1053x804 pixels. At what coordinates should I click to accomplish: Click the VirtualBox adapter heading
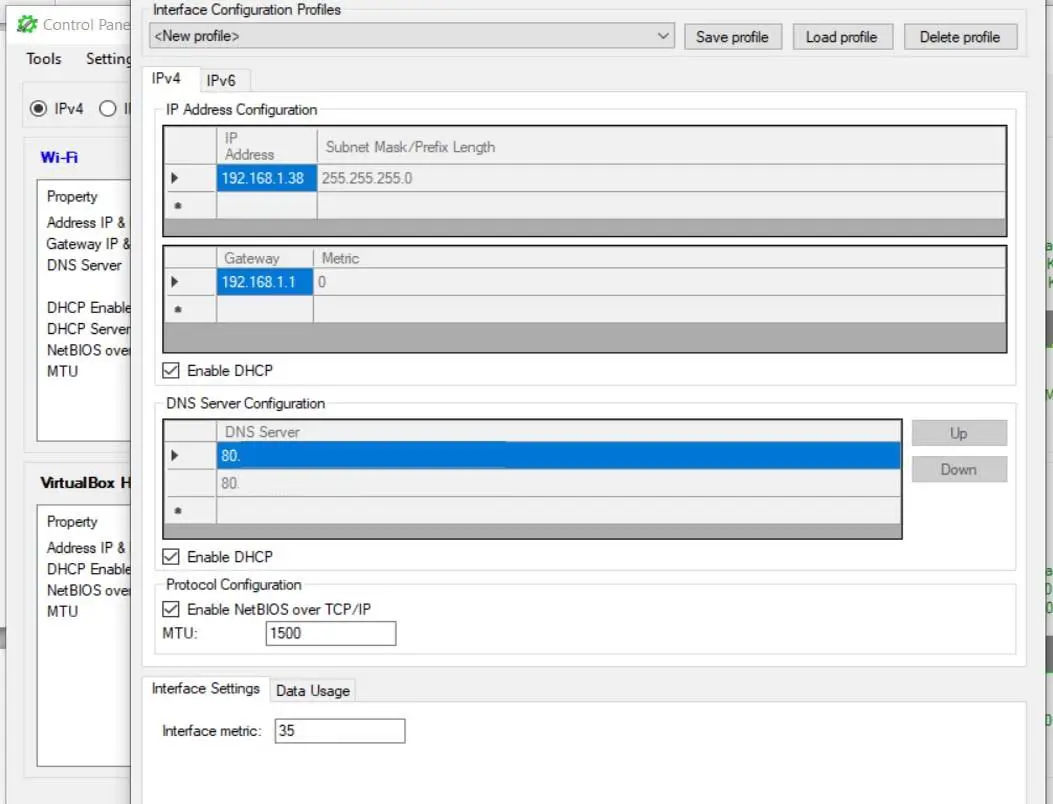tap(85, 482)
